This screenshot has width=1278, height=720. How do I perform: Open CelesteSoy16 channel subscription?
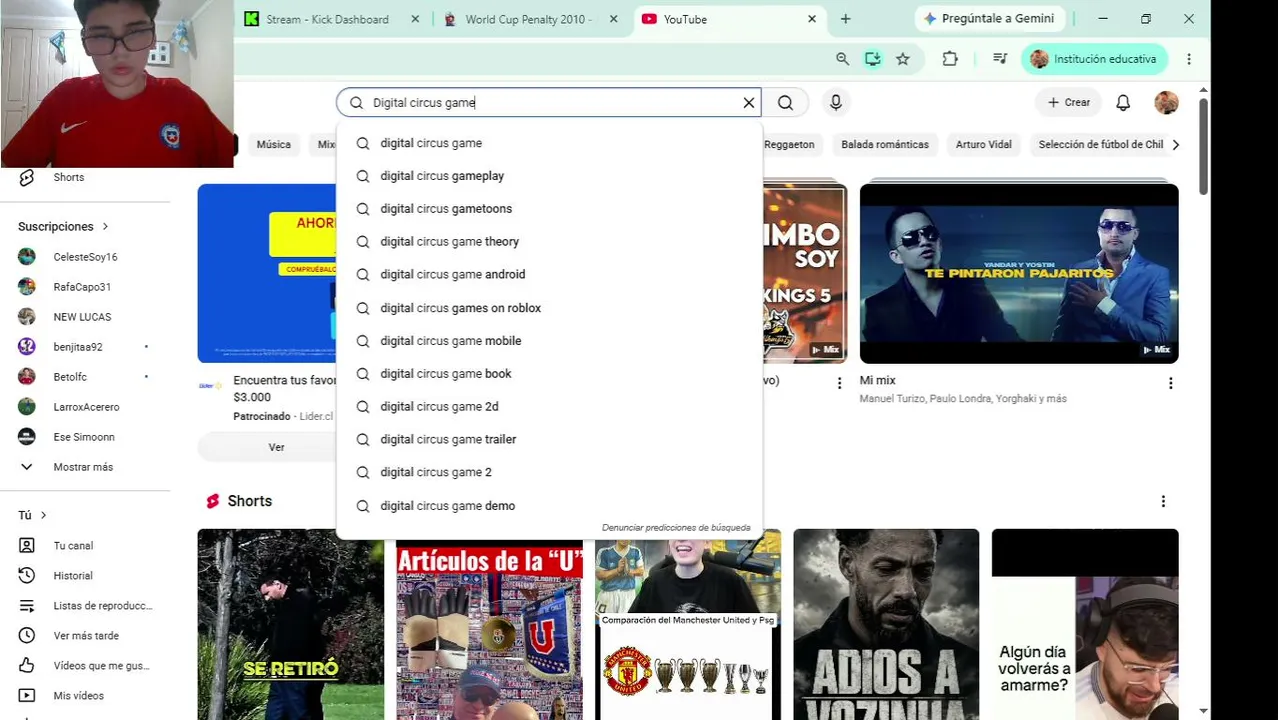[85, 257]
